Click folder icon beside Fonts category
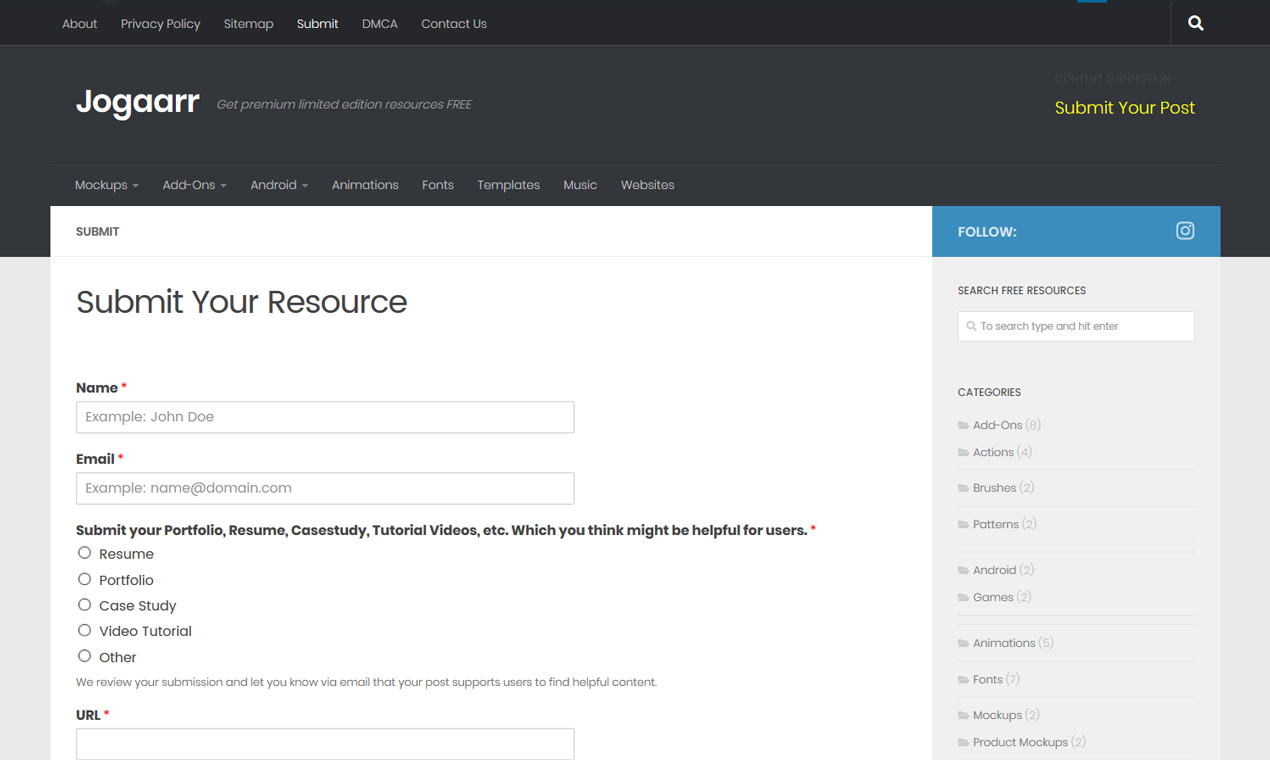 [x=963, y=680]
